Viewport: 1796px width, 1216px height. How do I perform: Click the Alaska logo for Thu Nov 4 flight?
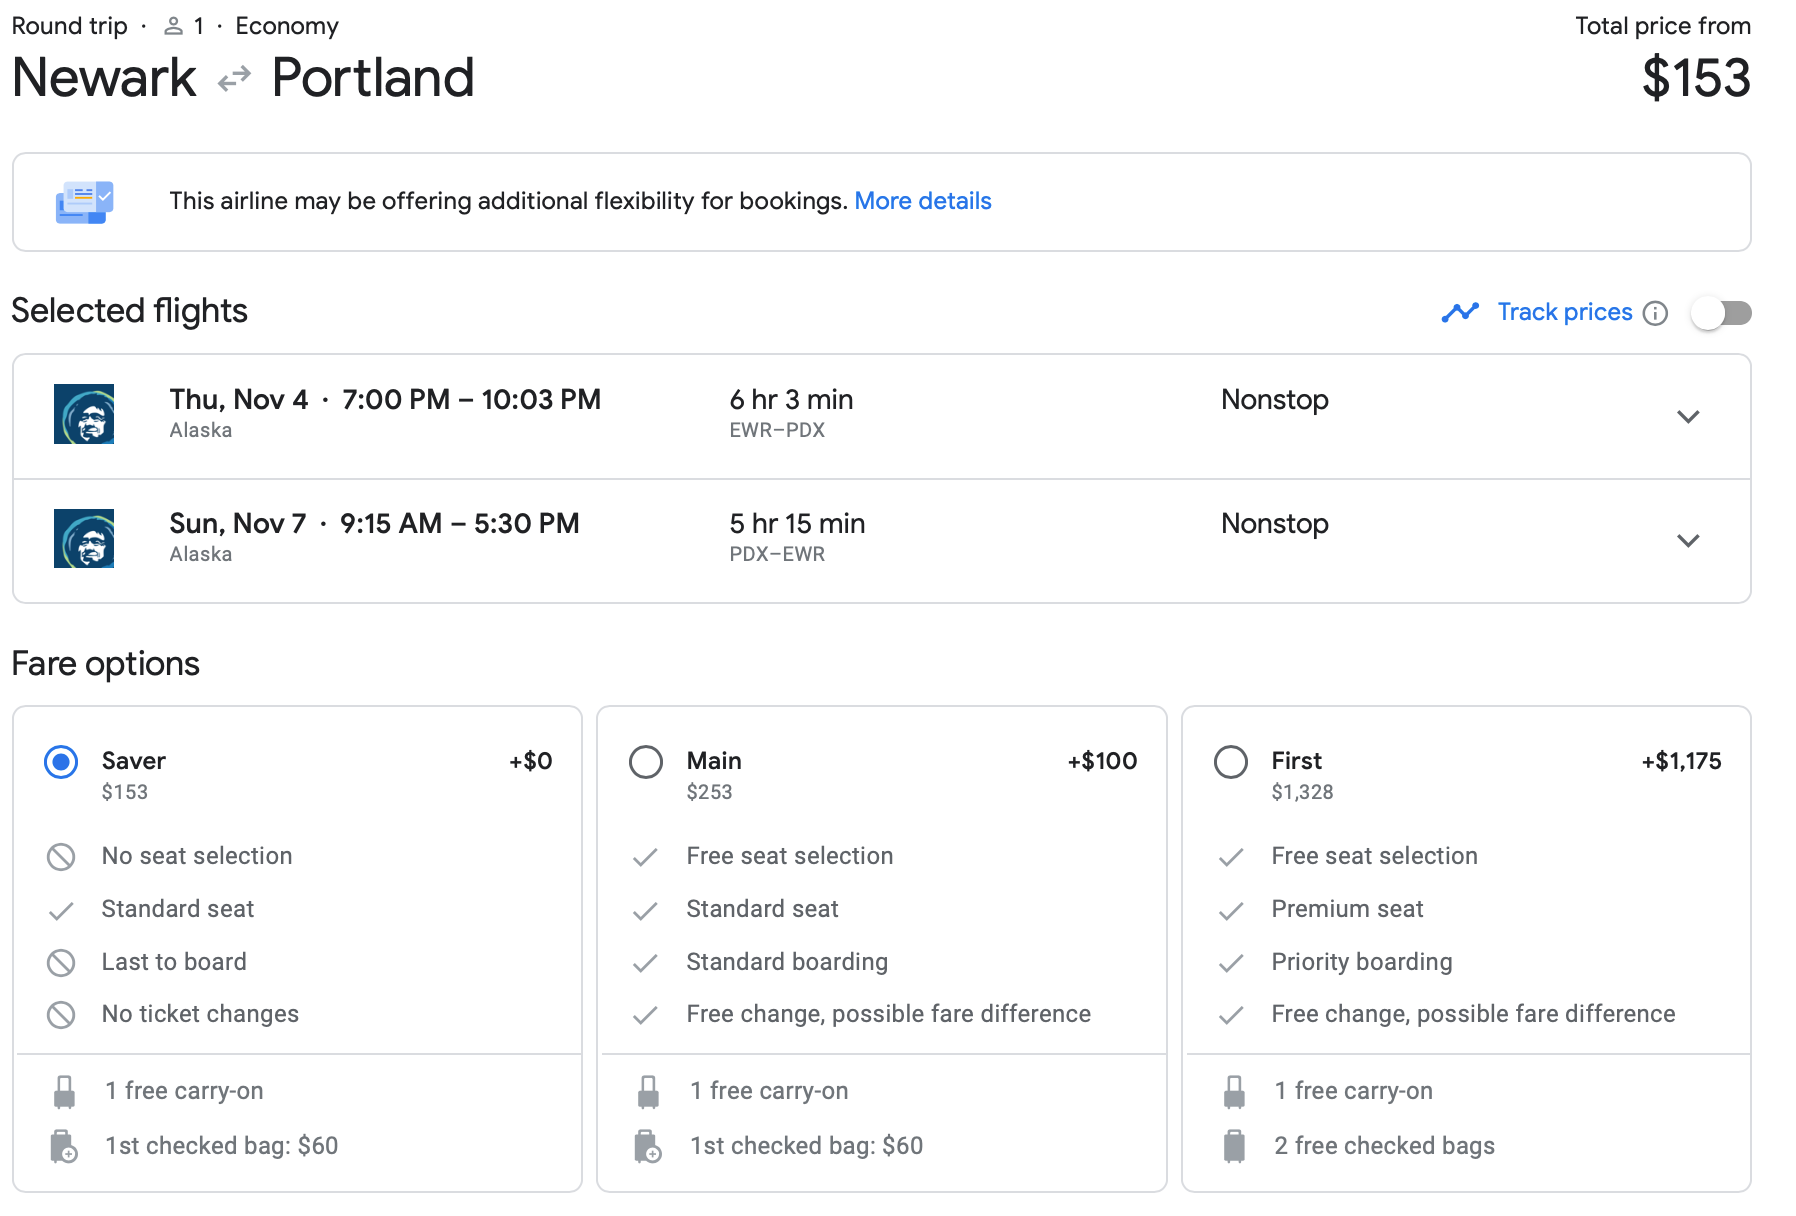click(x=84, y=414)
